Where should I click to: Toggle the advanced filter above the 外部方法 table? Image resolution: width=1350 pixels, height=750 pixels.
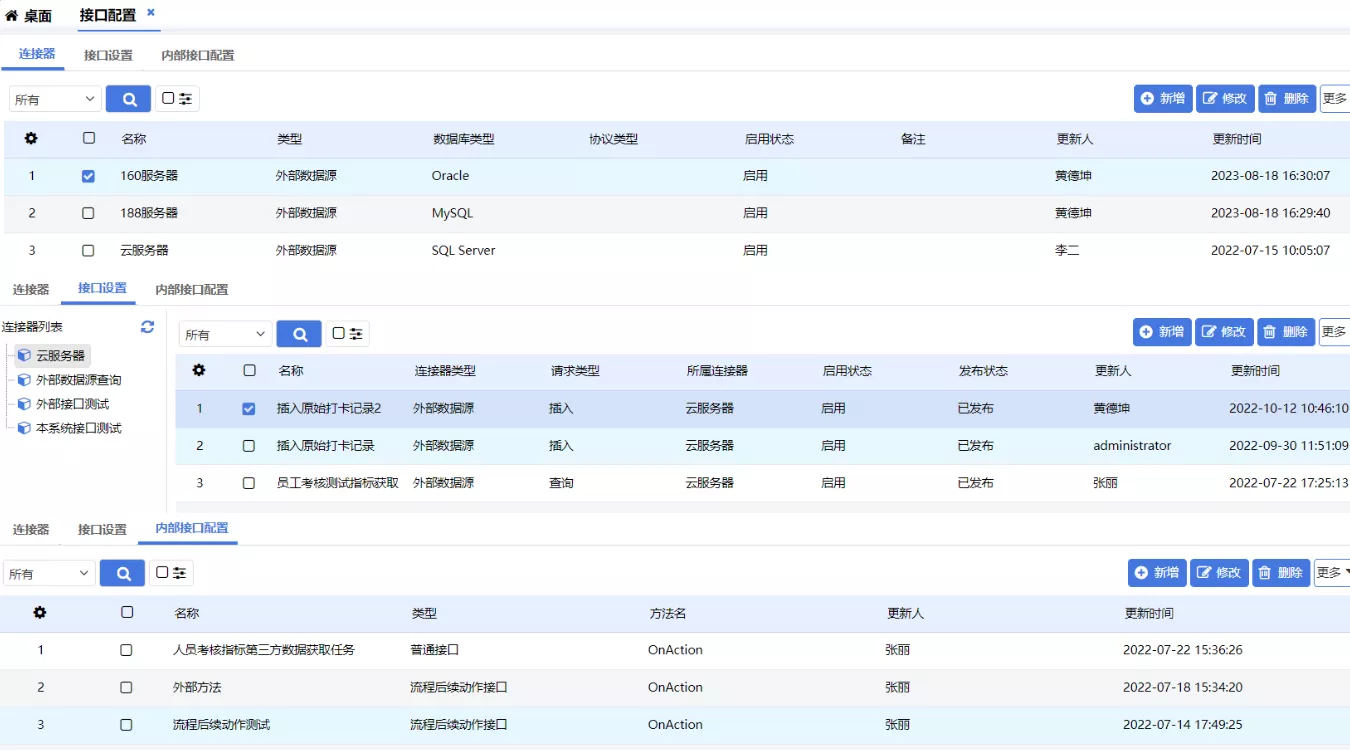[x=171, y=573]
